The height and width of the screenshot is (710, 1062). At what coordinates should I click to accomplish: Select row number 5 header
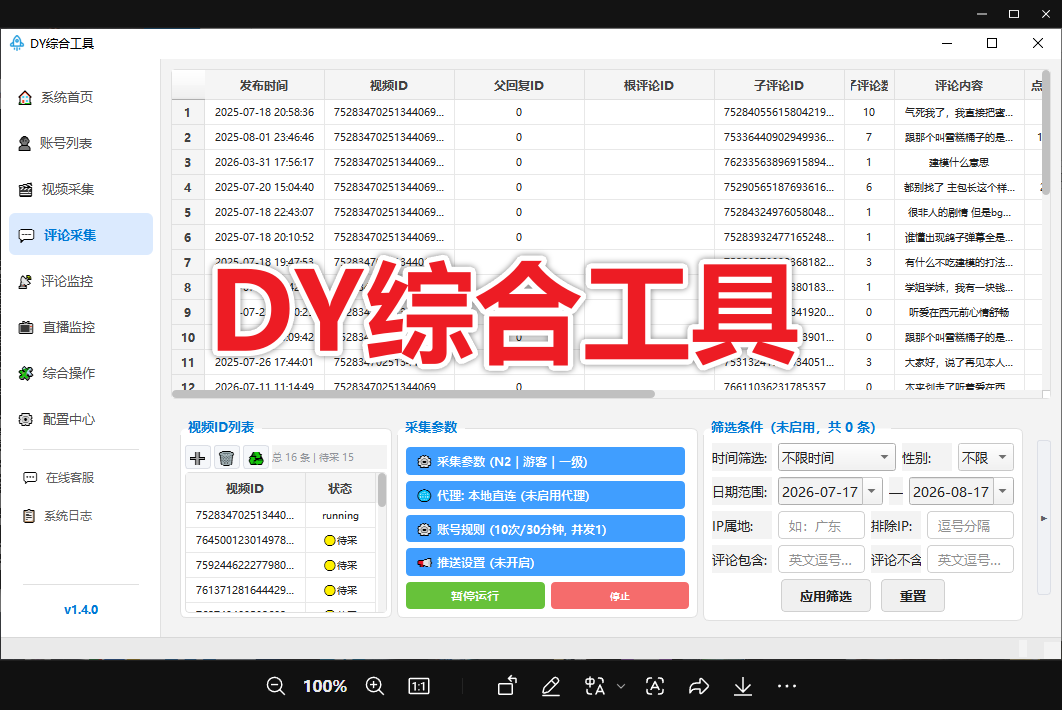188,213
